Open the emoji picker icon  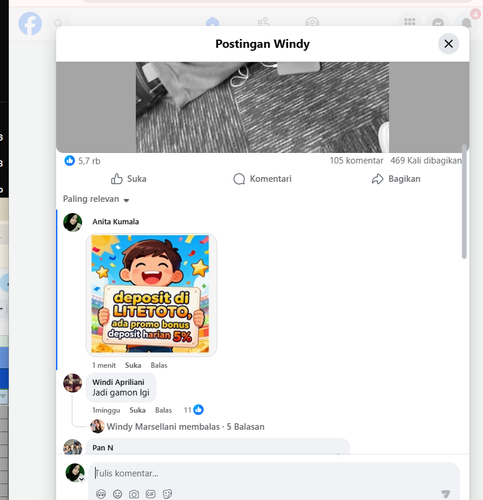pos(117,494)
